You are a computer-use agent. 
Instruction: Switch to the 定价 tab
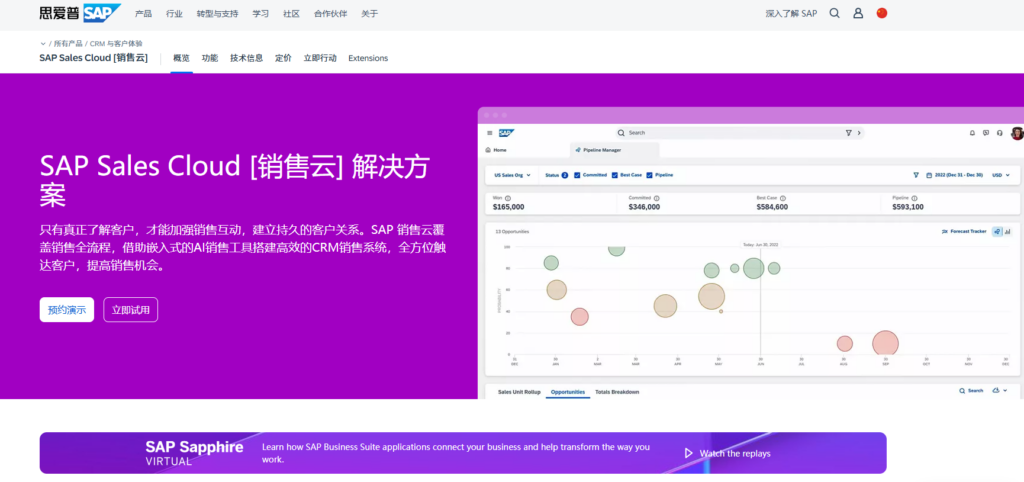tap(283, 58)
